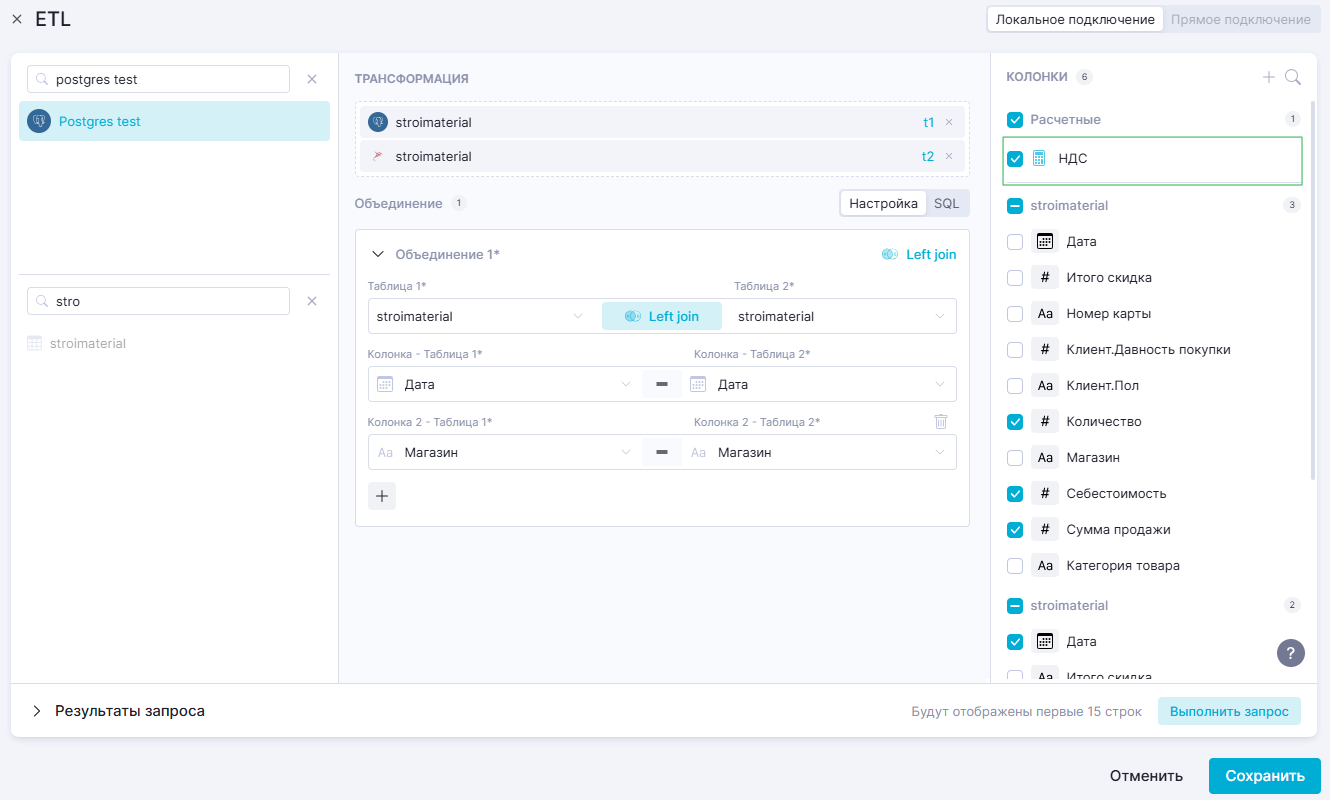Uncheck the Количество column

(x=1015, y=422)
